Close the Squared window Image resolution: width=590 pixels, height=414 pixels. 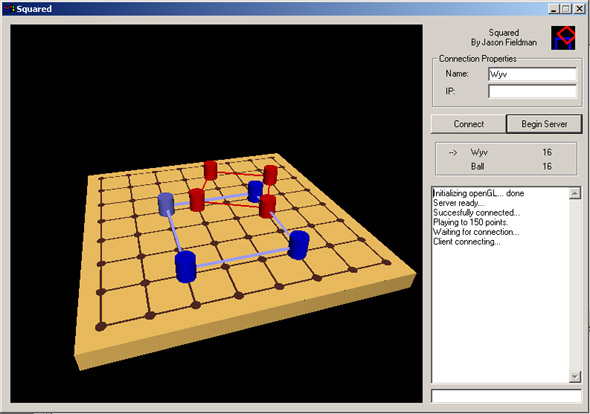579,9
